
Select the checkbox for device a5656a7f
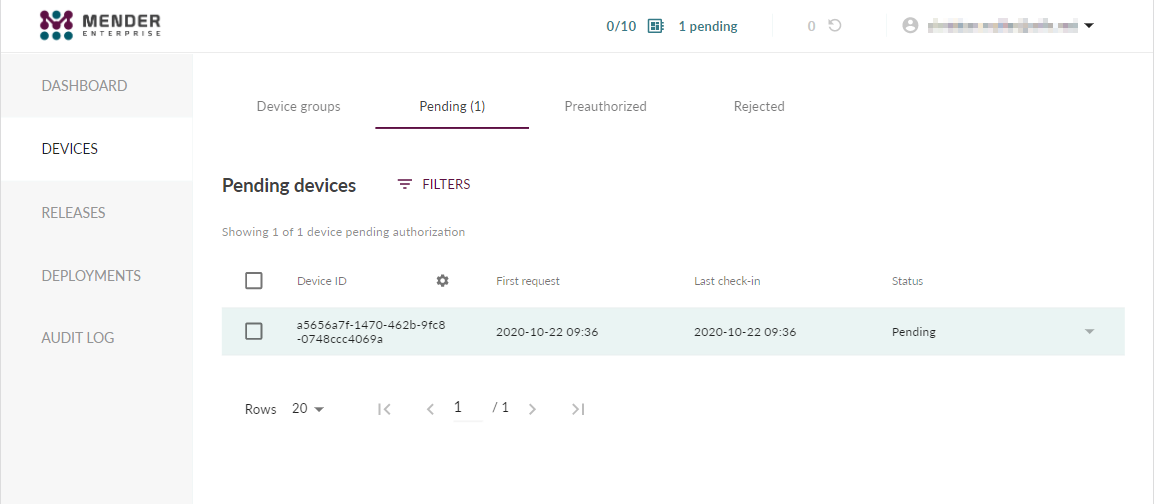coord(254,331)
